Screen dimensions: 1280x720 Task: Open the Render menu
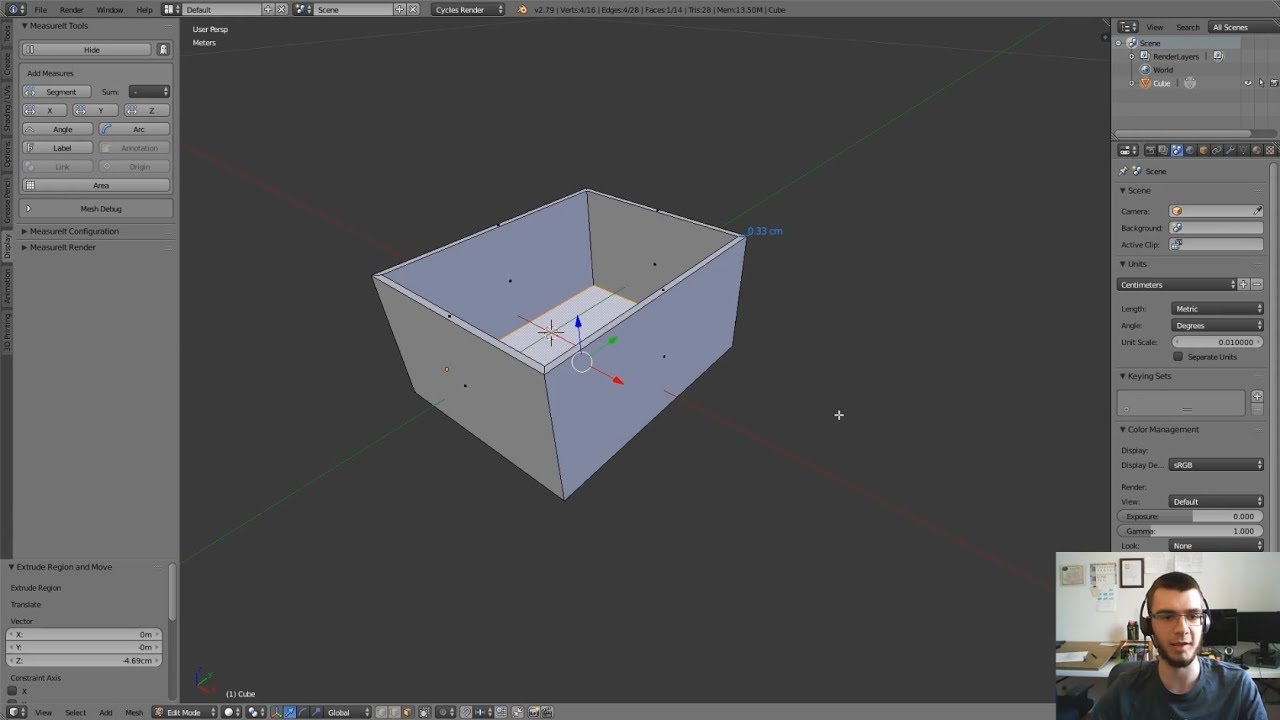[72, 10]
